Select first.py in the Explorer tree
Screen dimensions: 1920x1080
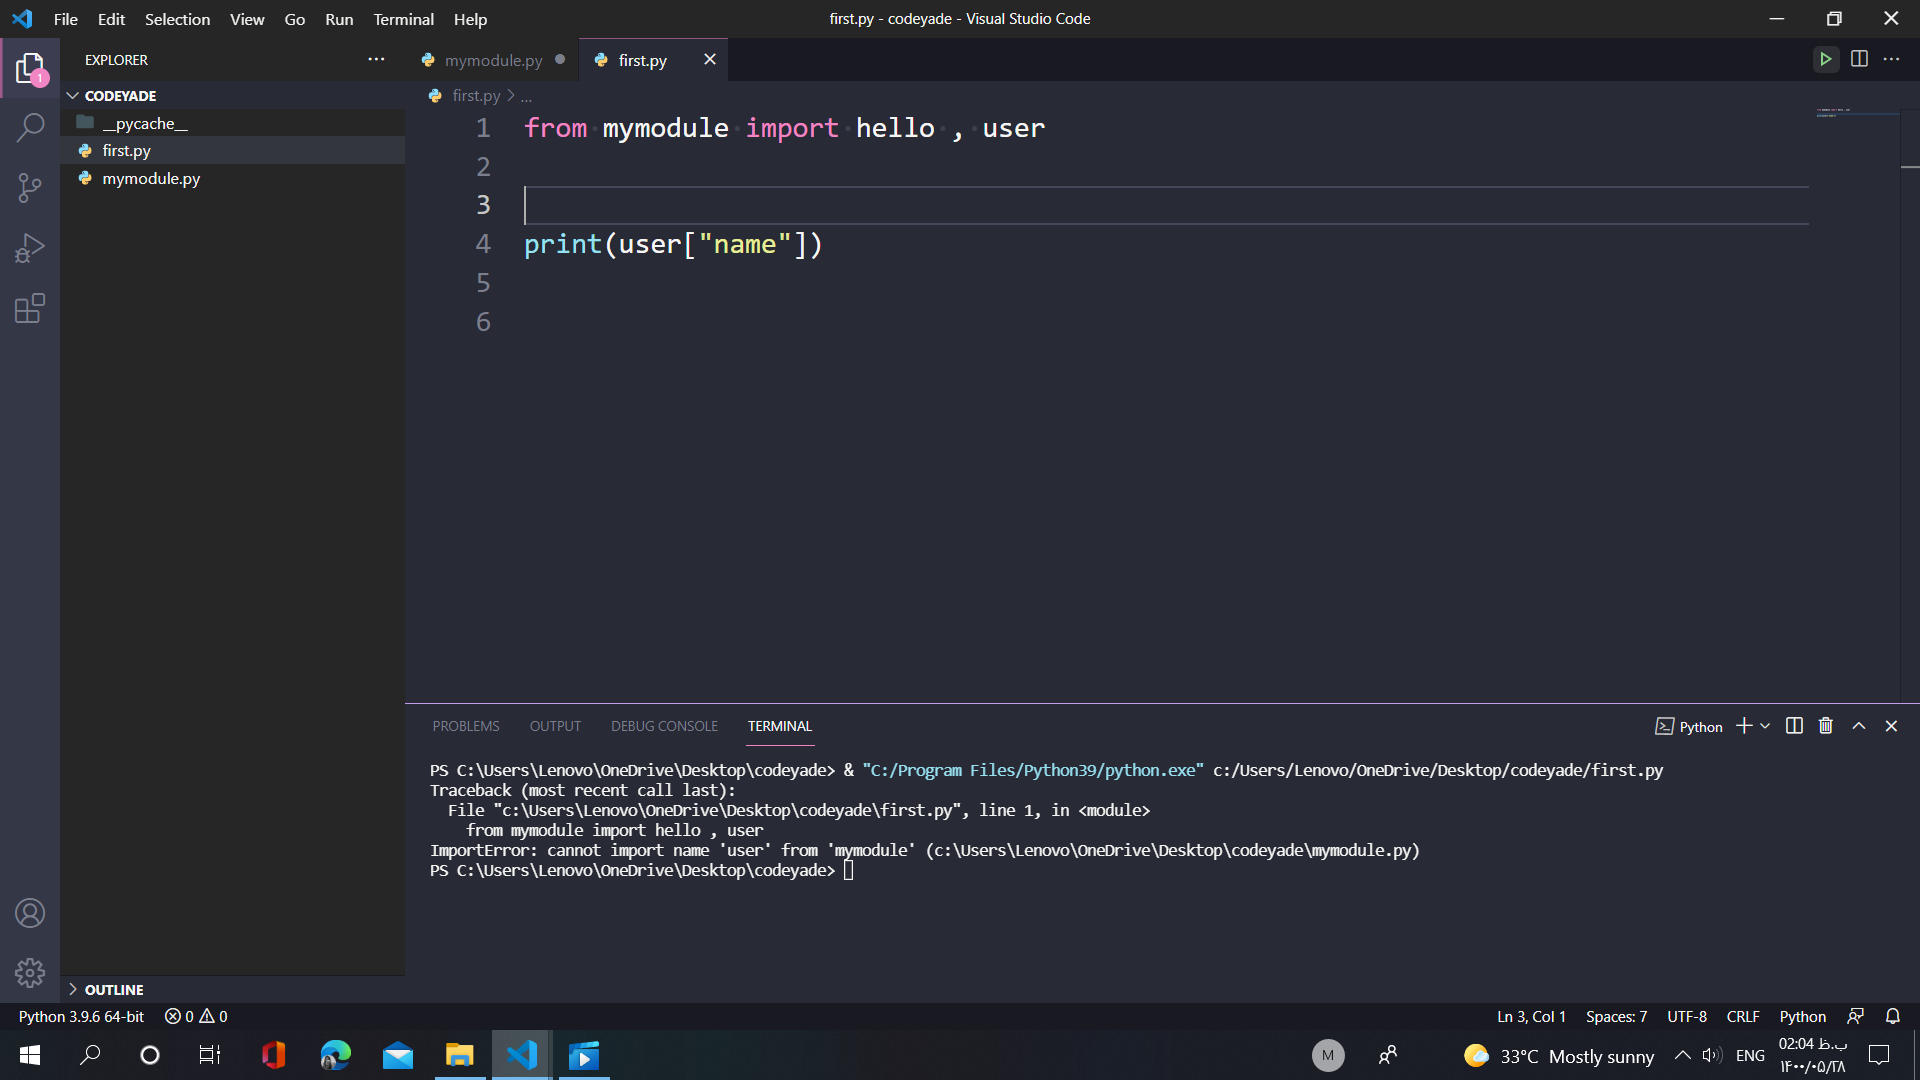(x=234, y=150)
